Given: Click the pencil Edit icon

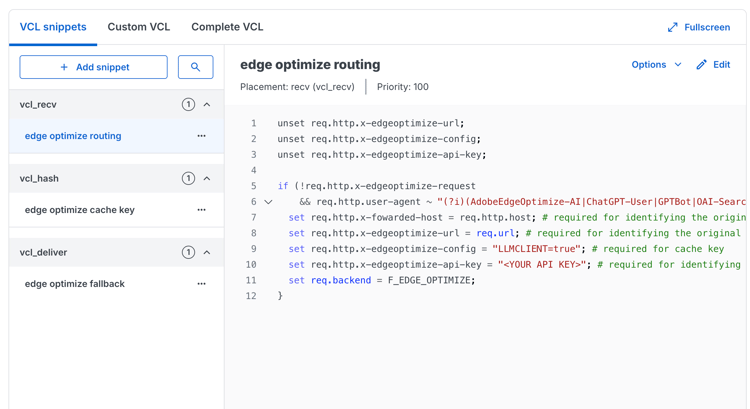Looking at the screenshot, I should (702, 65).
